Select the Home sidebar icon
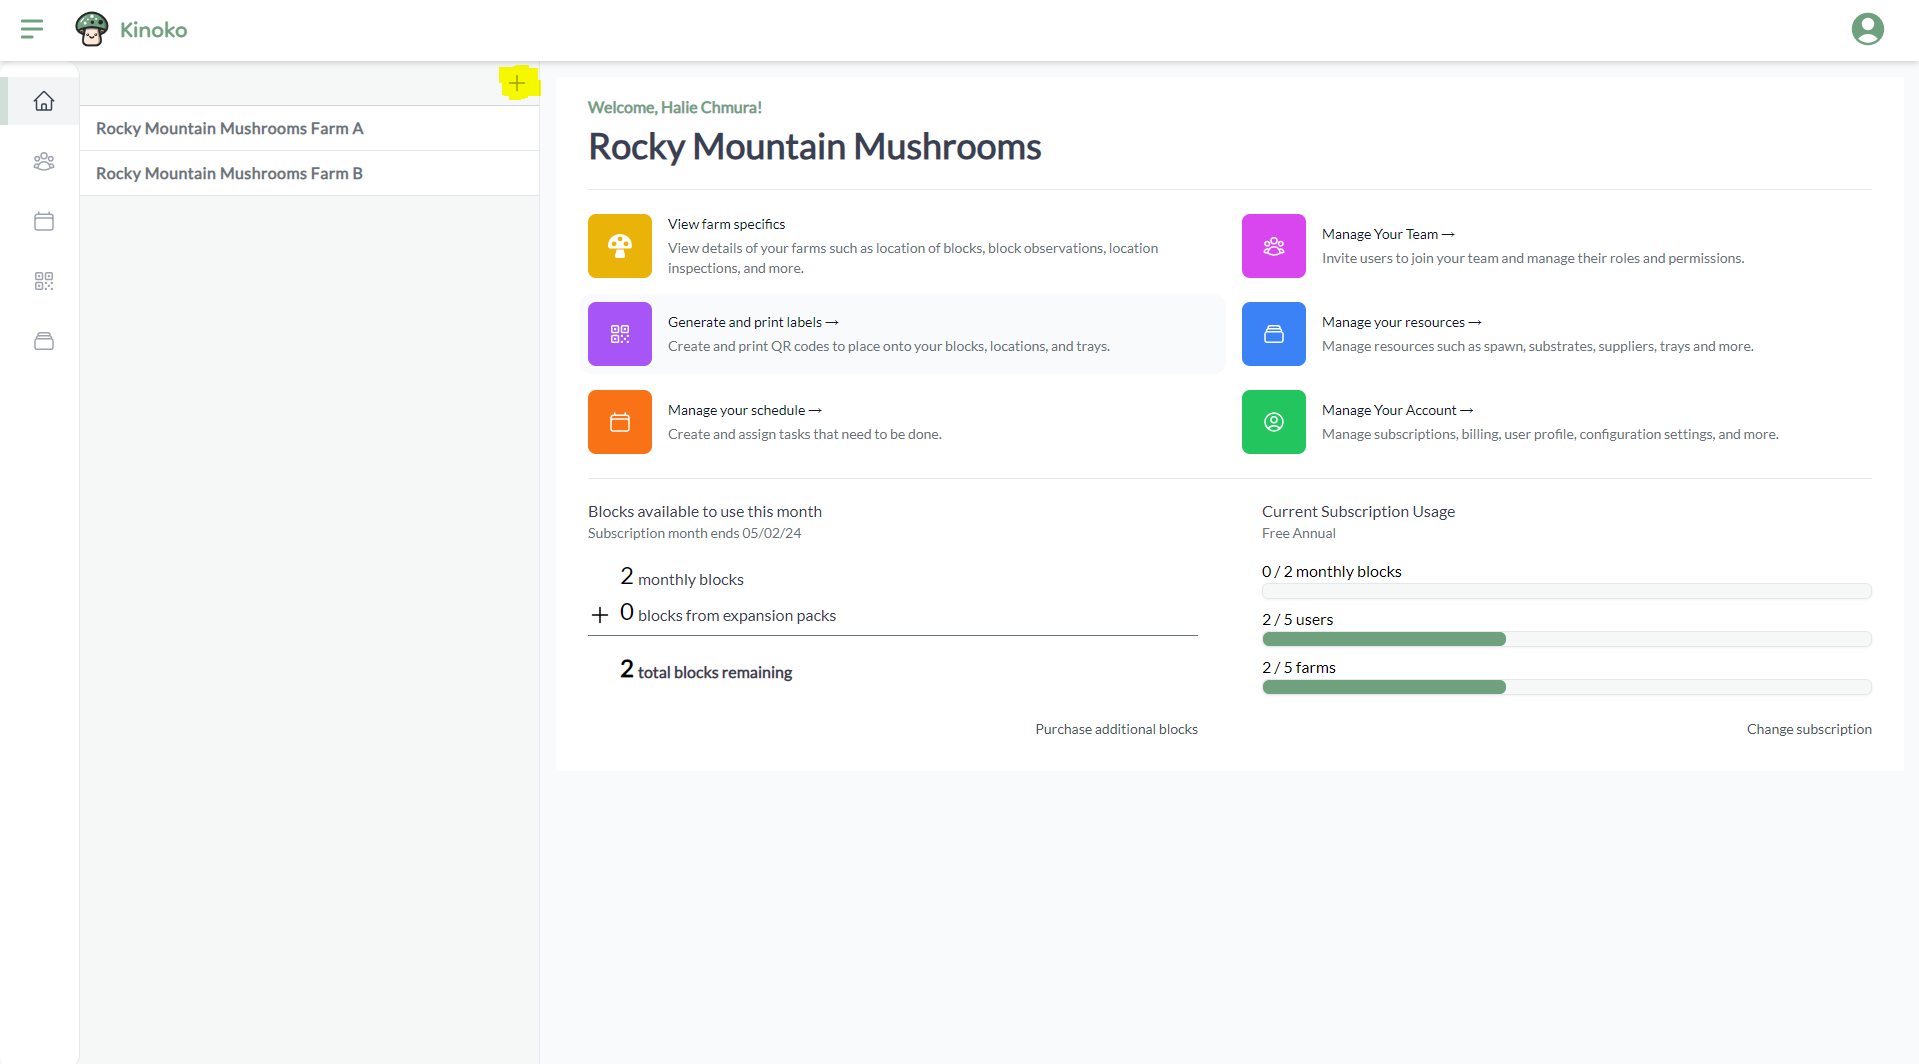Screen dimensions: 1919x1064 [44, 101]
